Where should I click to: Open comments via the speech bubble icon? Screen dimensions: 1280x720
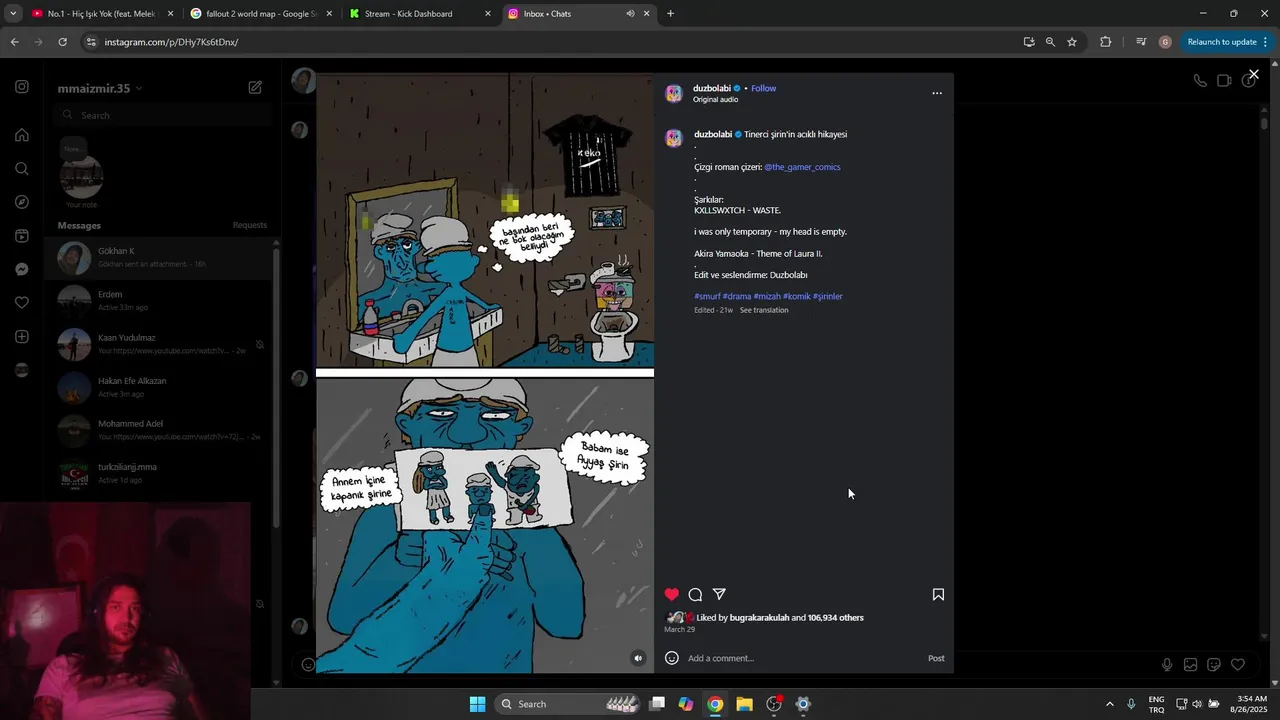(x=695, y=594)
